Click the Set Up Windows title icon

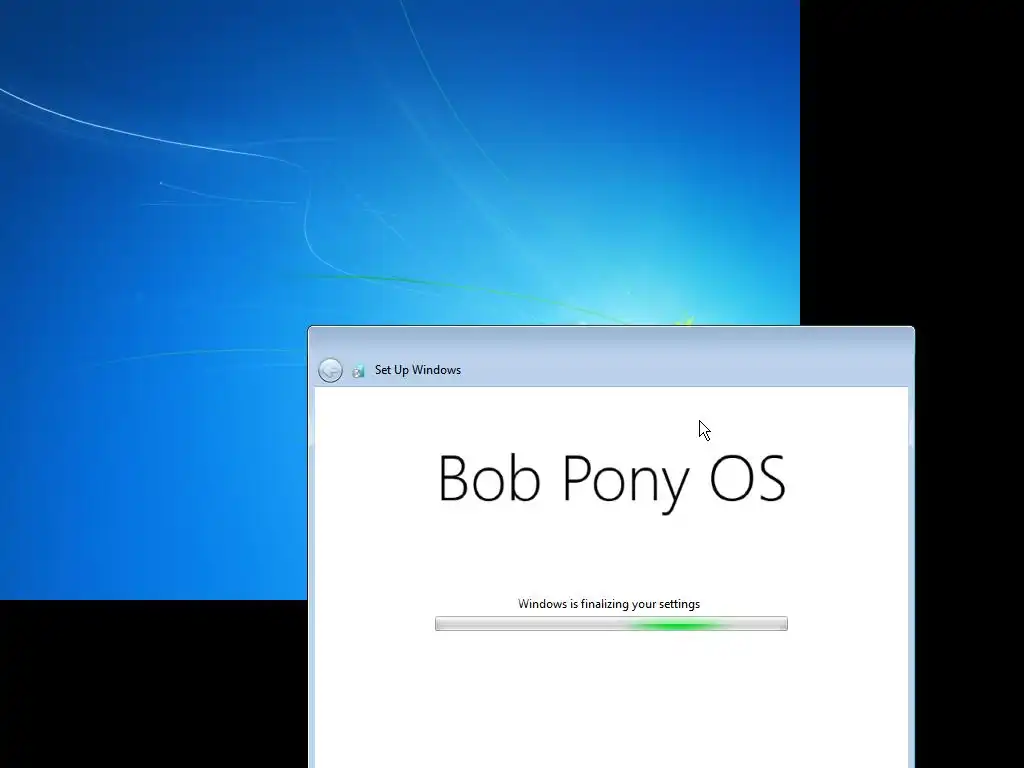coord(359,371)
